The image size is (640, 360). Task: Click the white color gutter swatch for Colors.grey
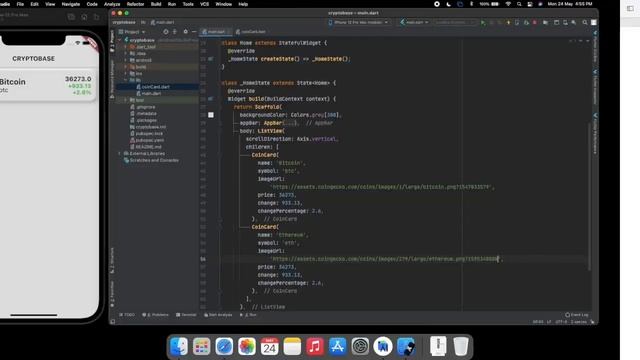pos(211,115)
